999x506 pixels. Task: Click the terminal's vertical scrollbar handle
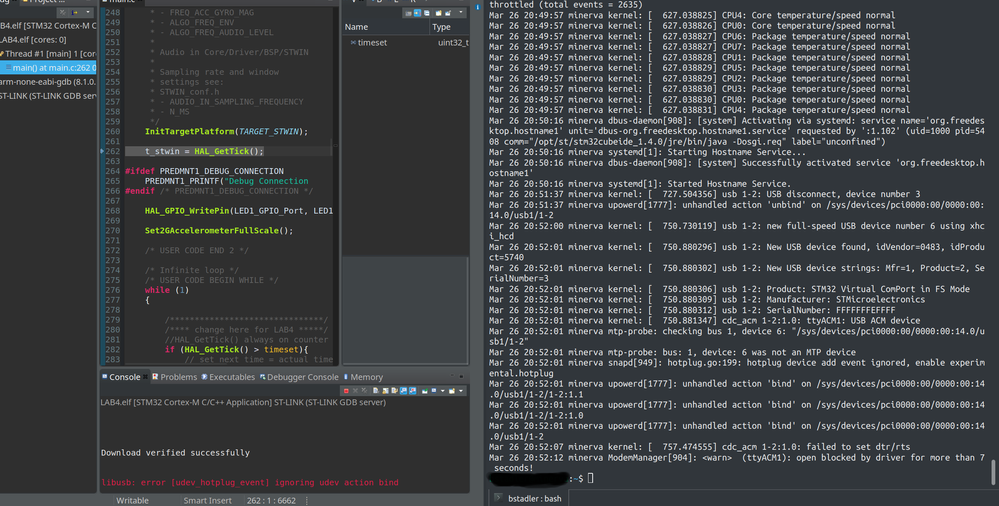point(993,472)
